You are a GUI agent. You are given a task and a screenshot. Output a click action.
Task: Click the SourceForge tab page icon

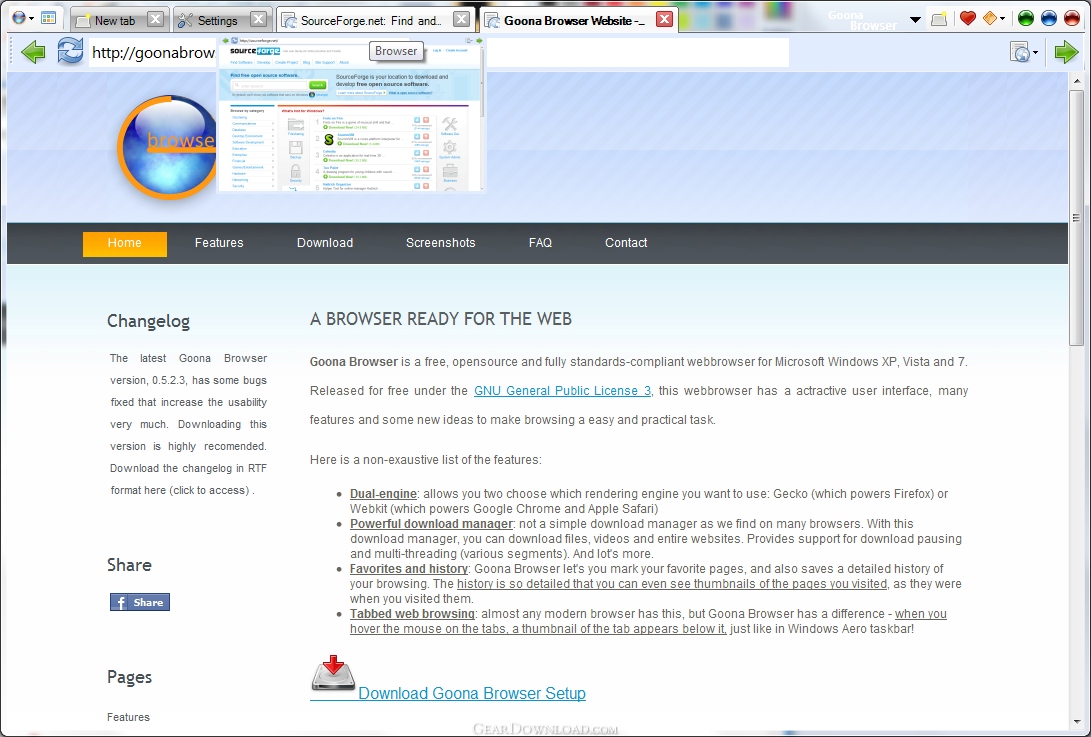click(x=289, y=20)
